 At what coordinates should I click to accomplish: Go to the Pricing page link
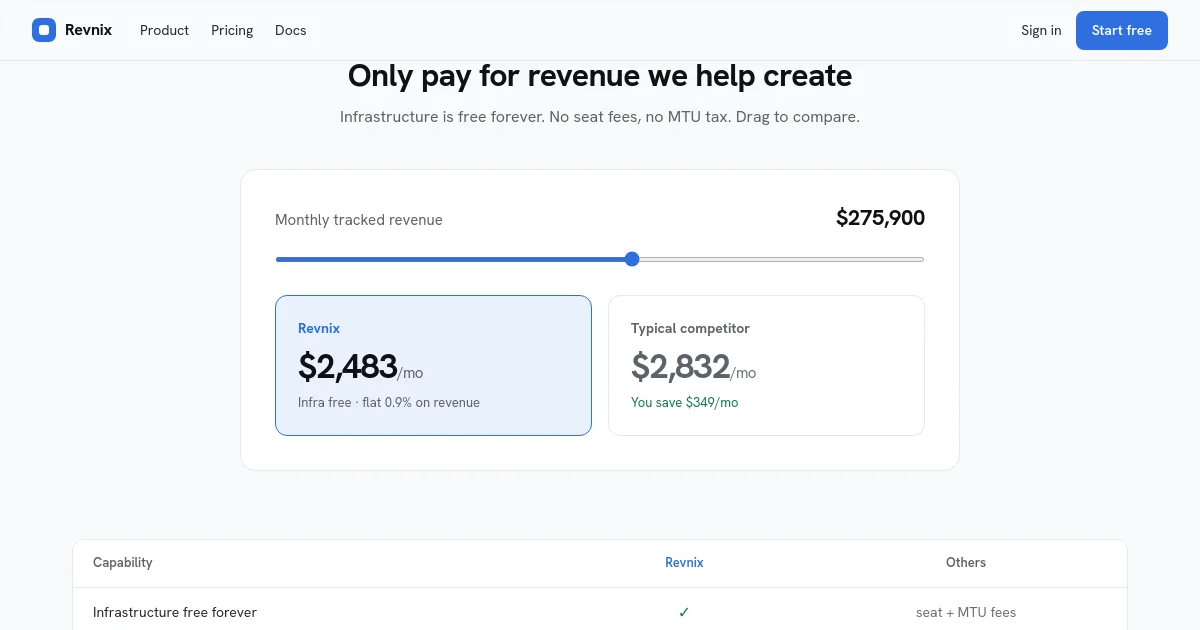click(232, 30)
